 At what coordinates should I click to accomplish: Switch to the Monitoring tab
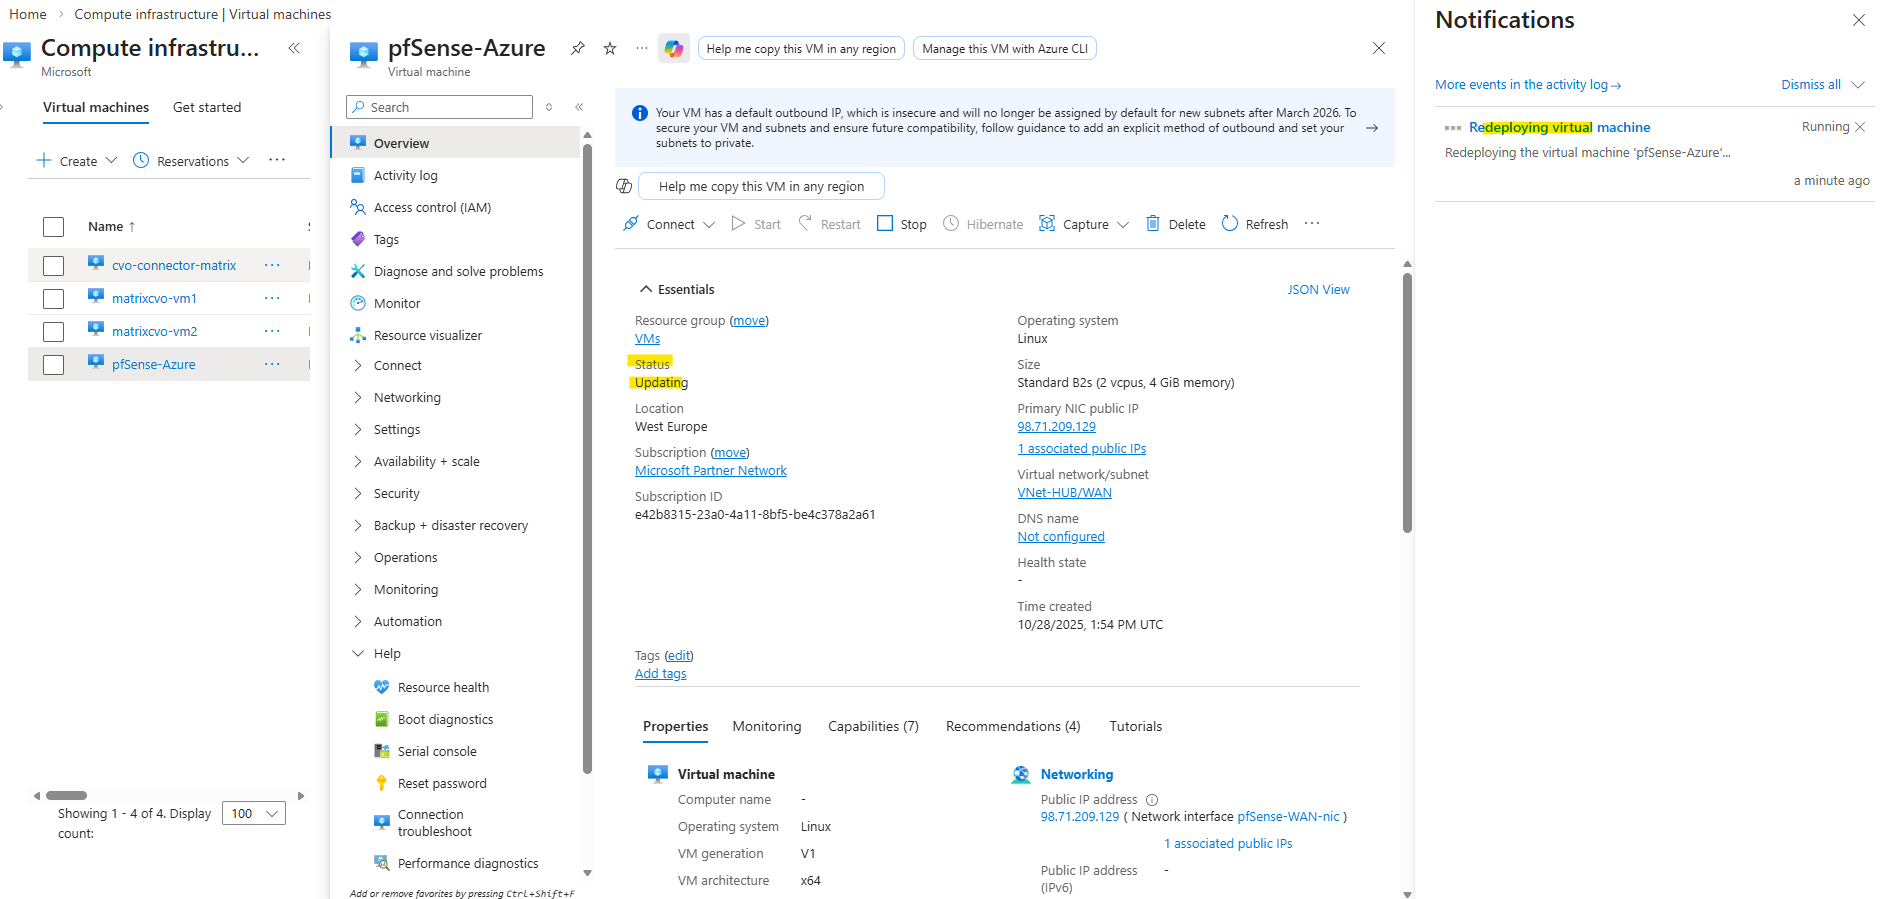pyautogui.click(x=766, y=726)
